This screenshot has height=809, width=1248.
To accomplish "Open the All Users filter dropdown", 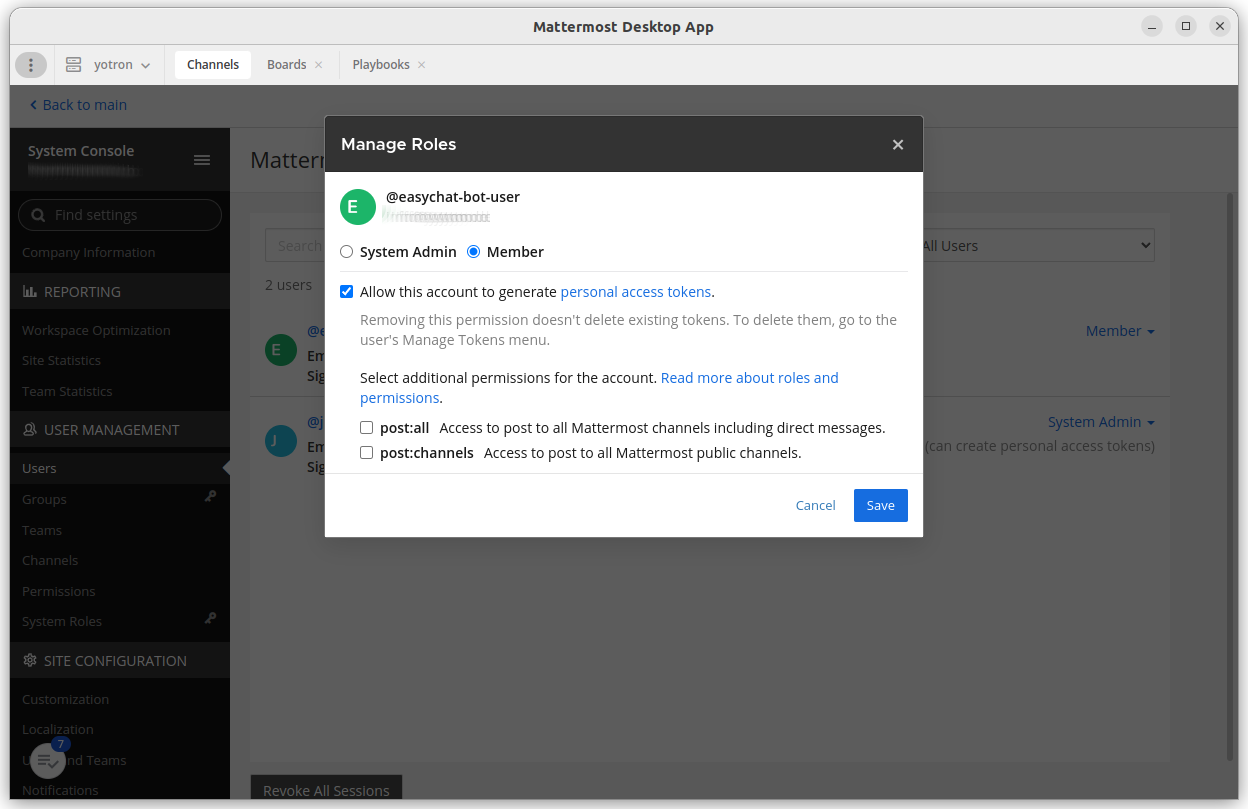I will 1035,246.
